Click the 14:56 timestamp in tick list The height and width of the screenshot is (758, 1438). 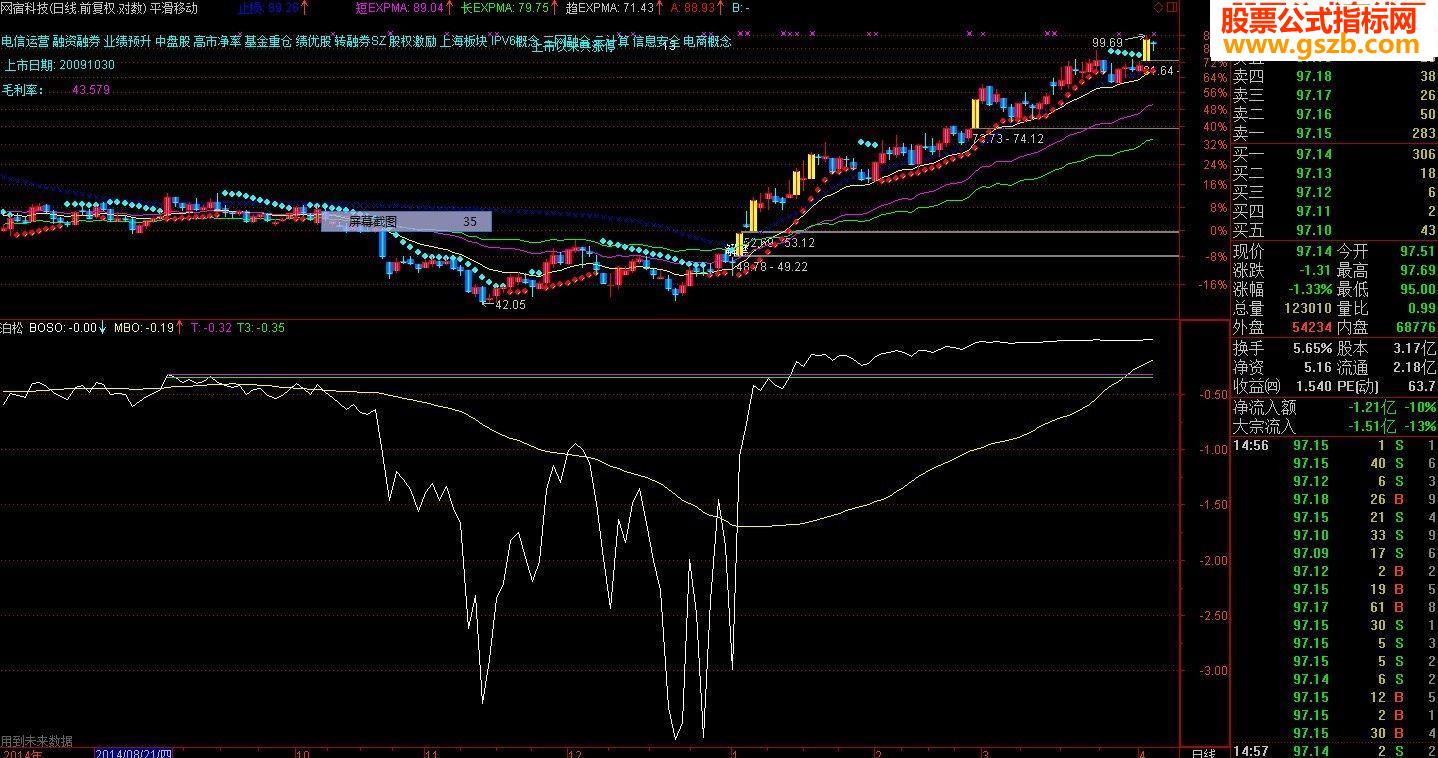[1251, 445]
